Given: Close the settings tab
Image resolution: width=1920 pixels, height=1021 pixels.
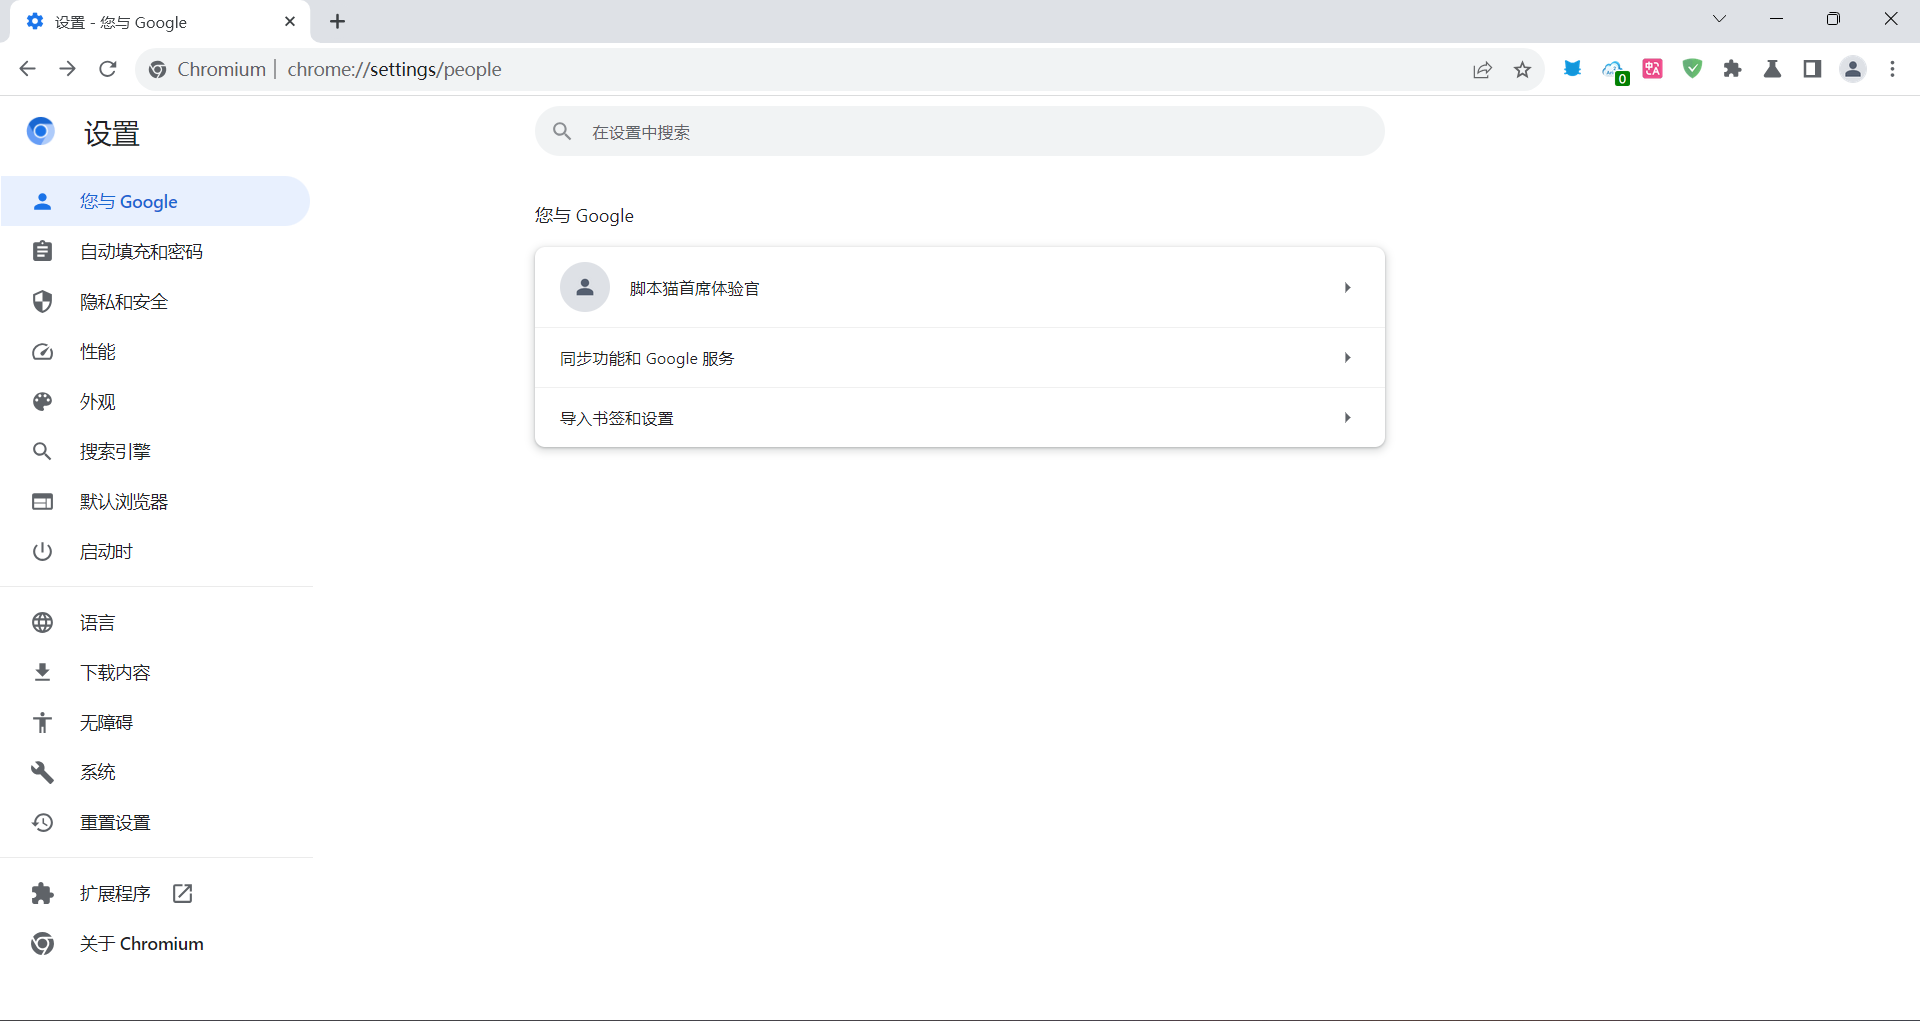Looking at the screenshot, I should pyautogui.click(x=290, y=21).
